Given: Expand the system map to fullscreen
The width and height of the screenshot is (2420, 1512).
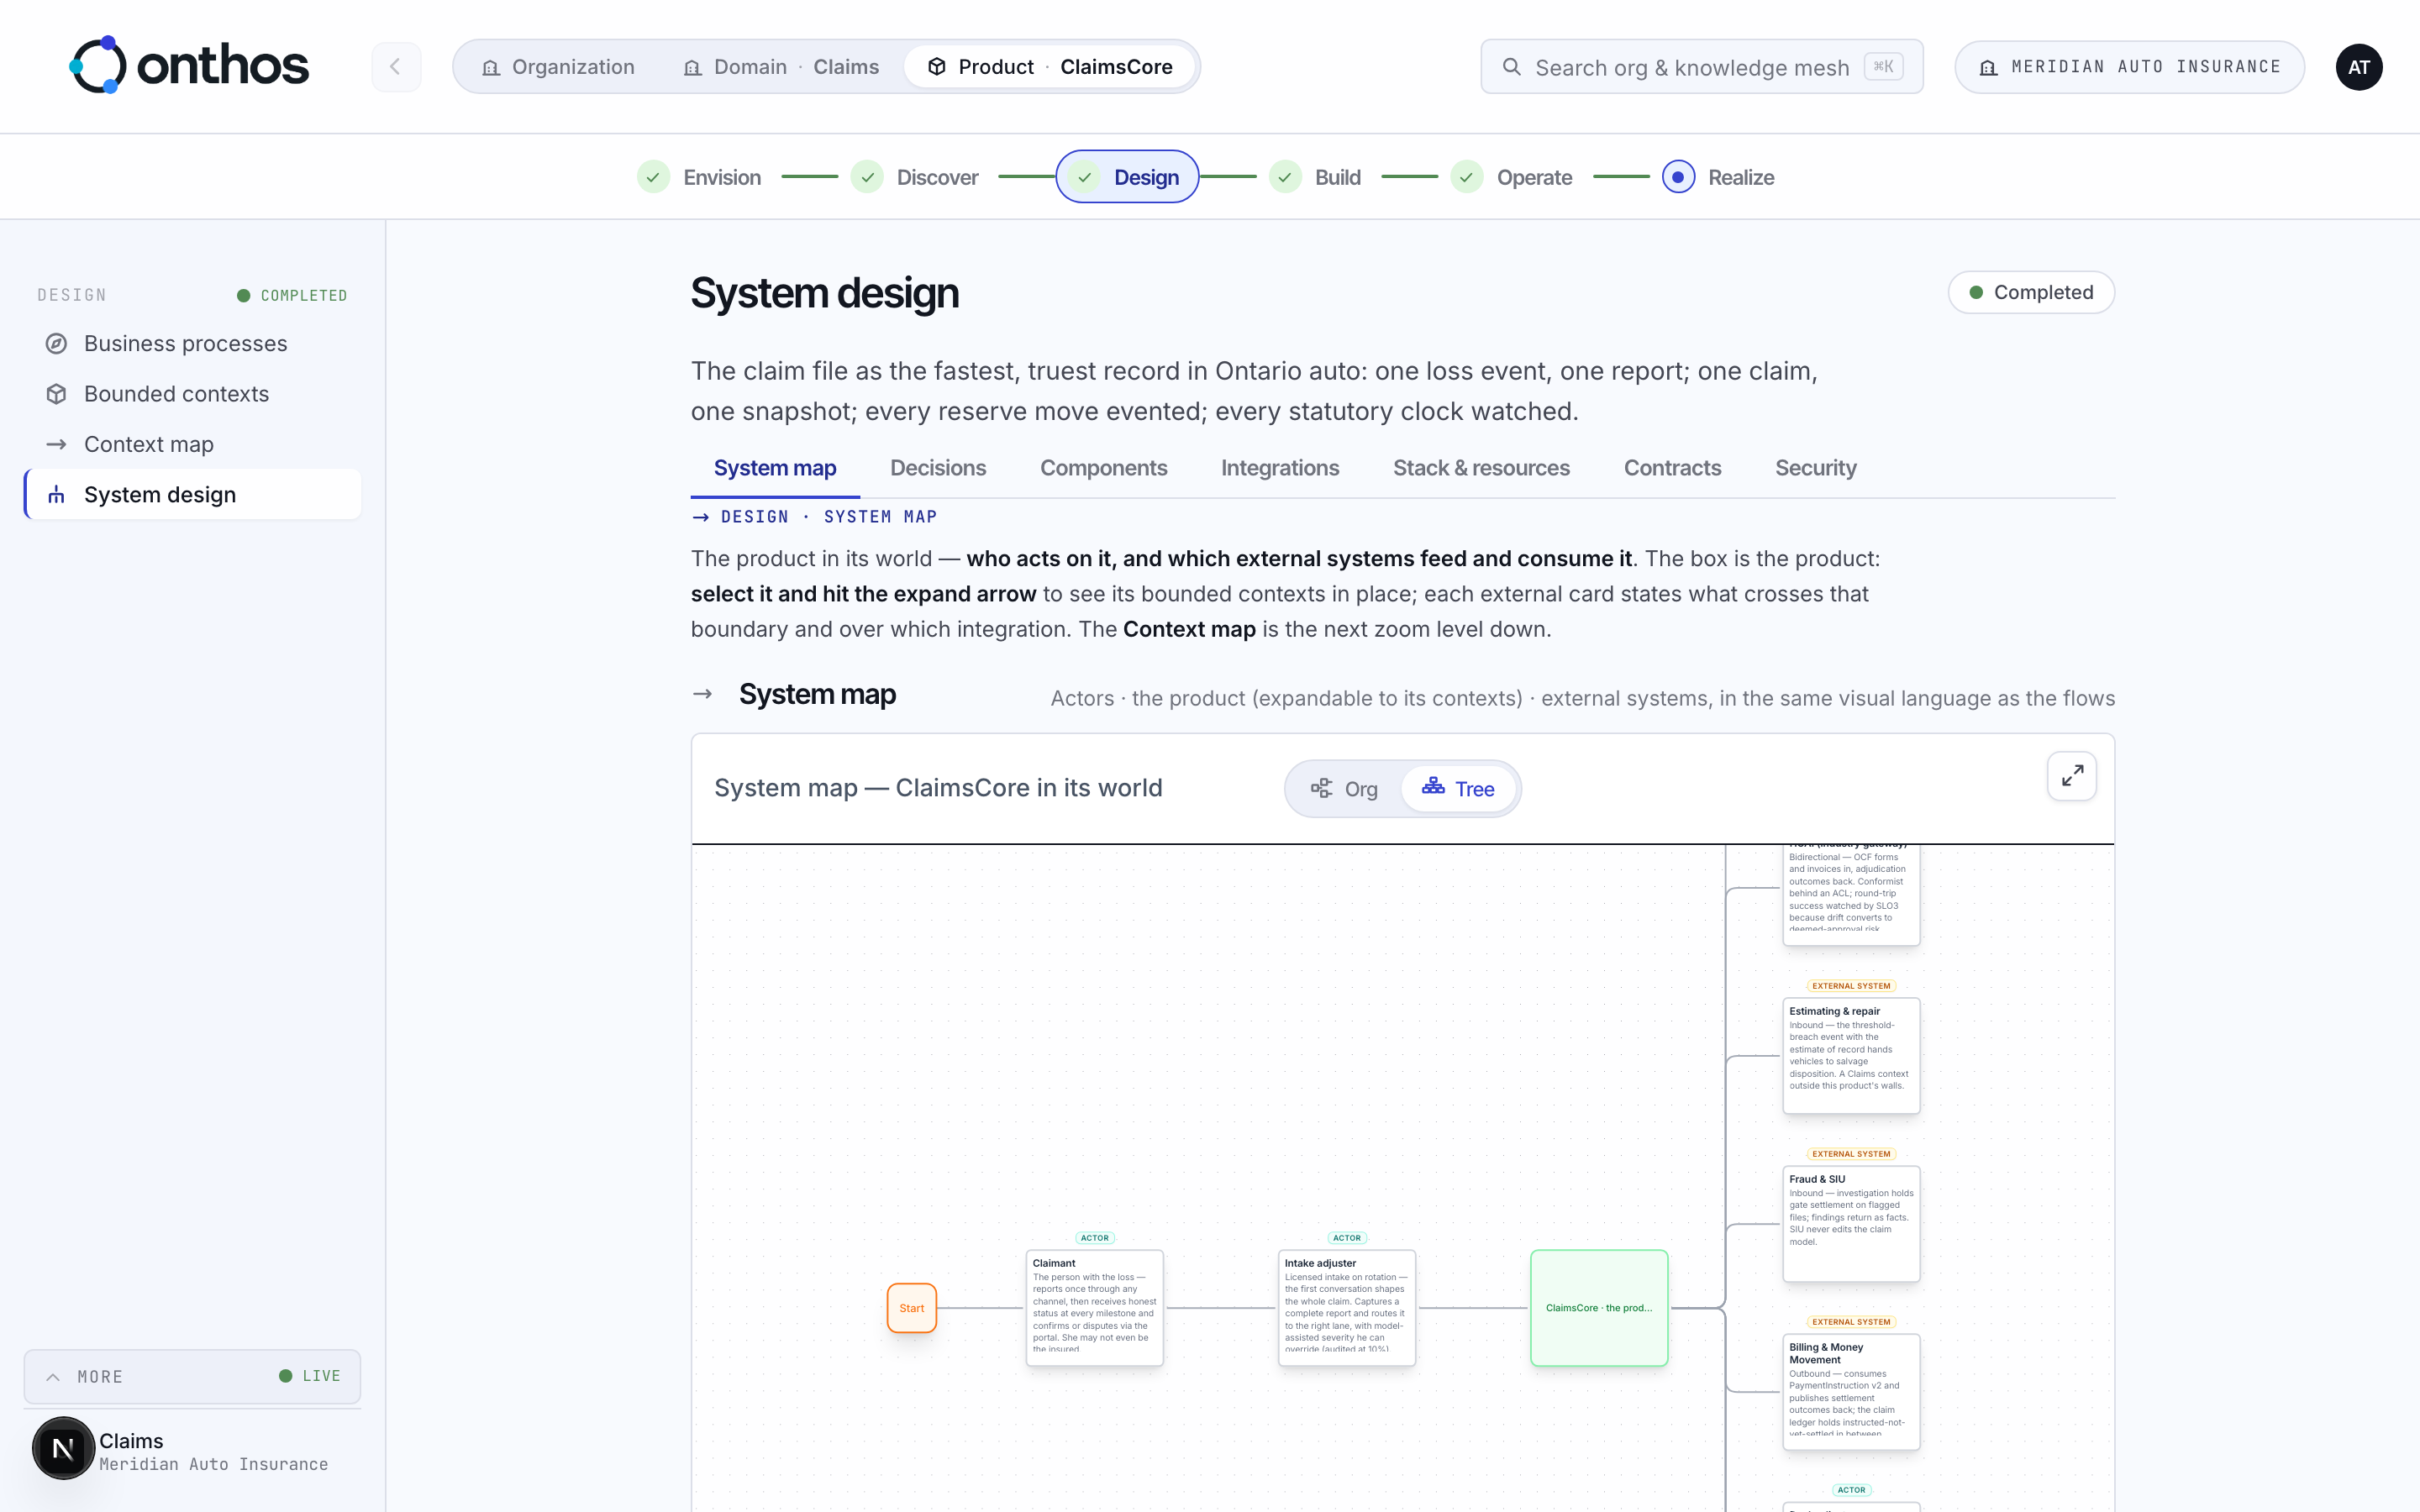Looking at the screenshot, I should (x=2071, y=775).
